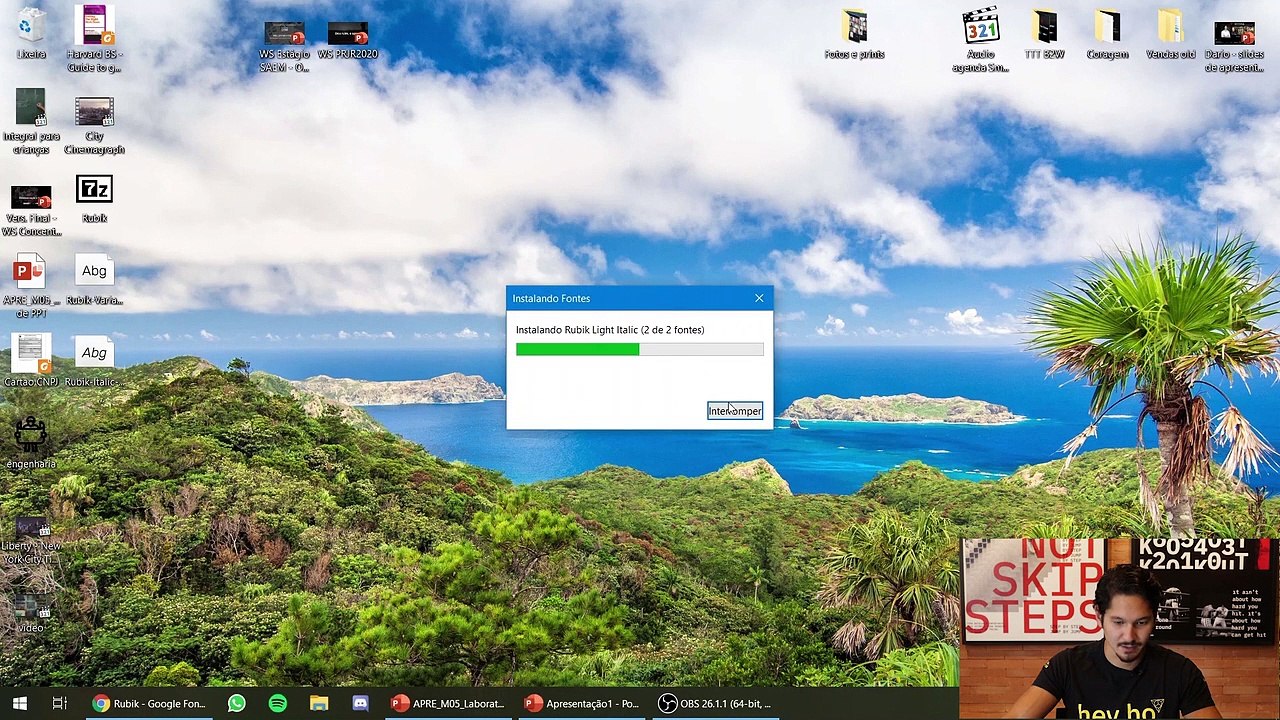This screenshot has height=720, width=1280.
Task: Select the engenharia desktop icon
Action: point(31,444)
